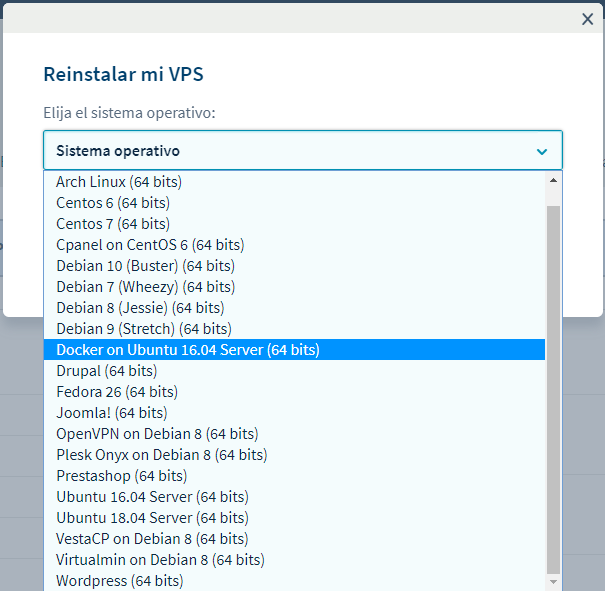
Task: Select Prestashop (64 bits) option
Action: coord(294,476)
